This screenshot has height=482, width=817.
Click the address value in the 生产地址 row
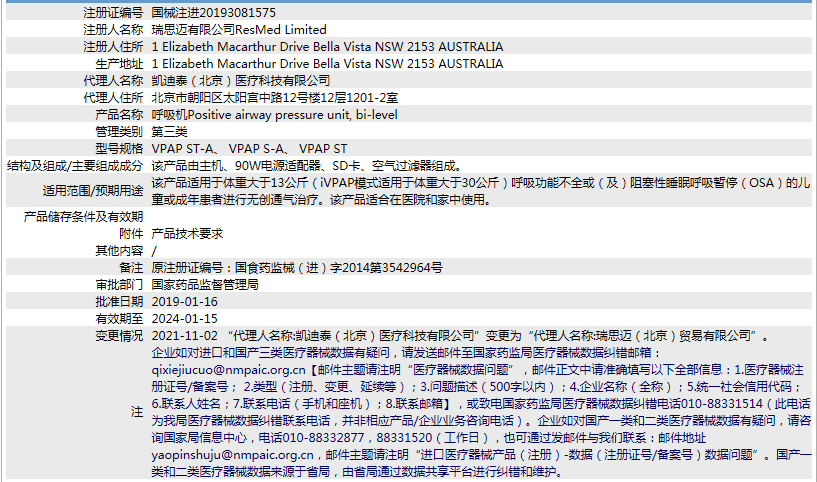coord(327,64)
